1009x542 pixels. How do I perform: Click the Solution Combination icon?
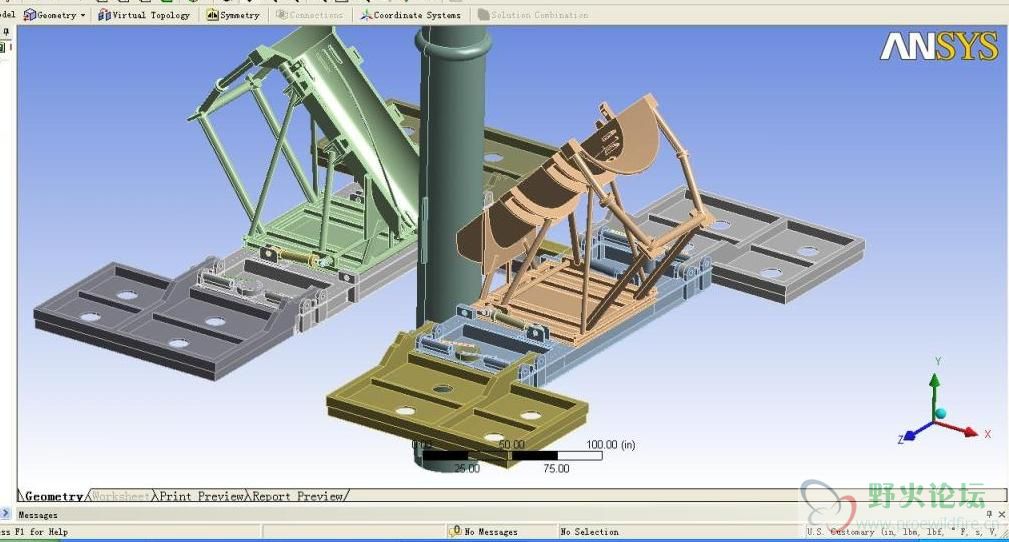click(x=483, y=14)
